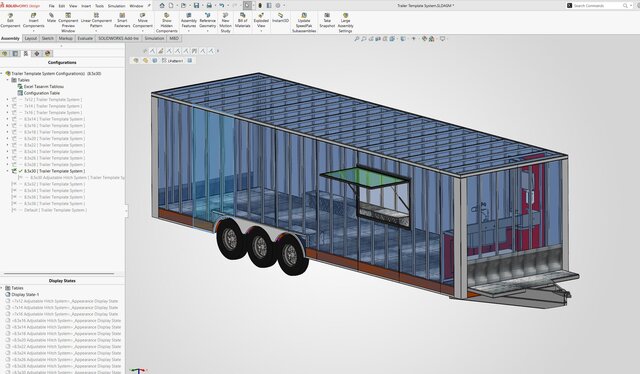
Task: Switch to the SOLIDWORKS Add-Ins tab
Action: click(x=118, y=38)
